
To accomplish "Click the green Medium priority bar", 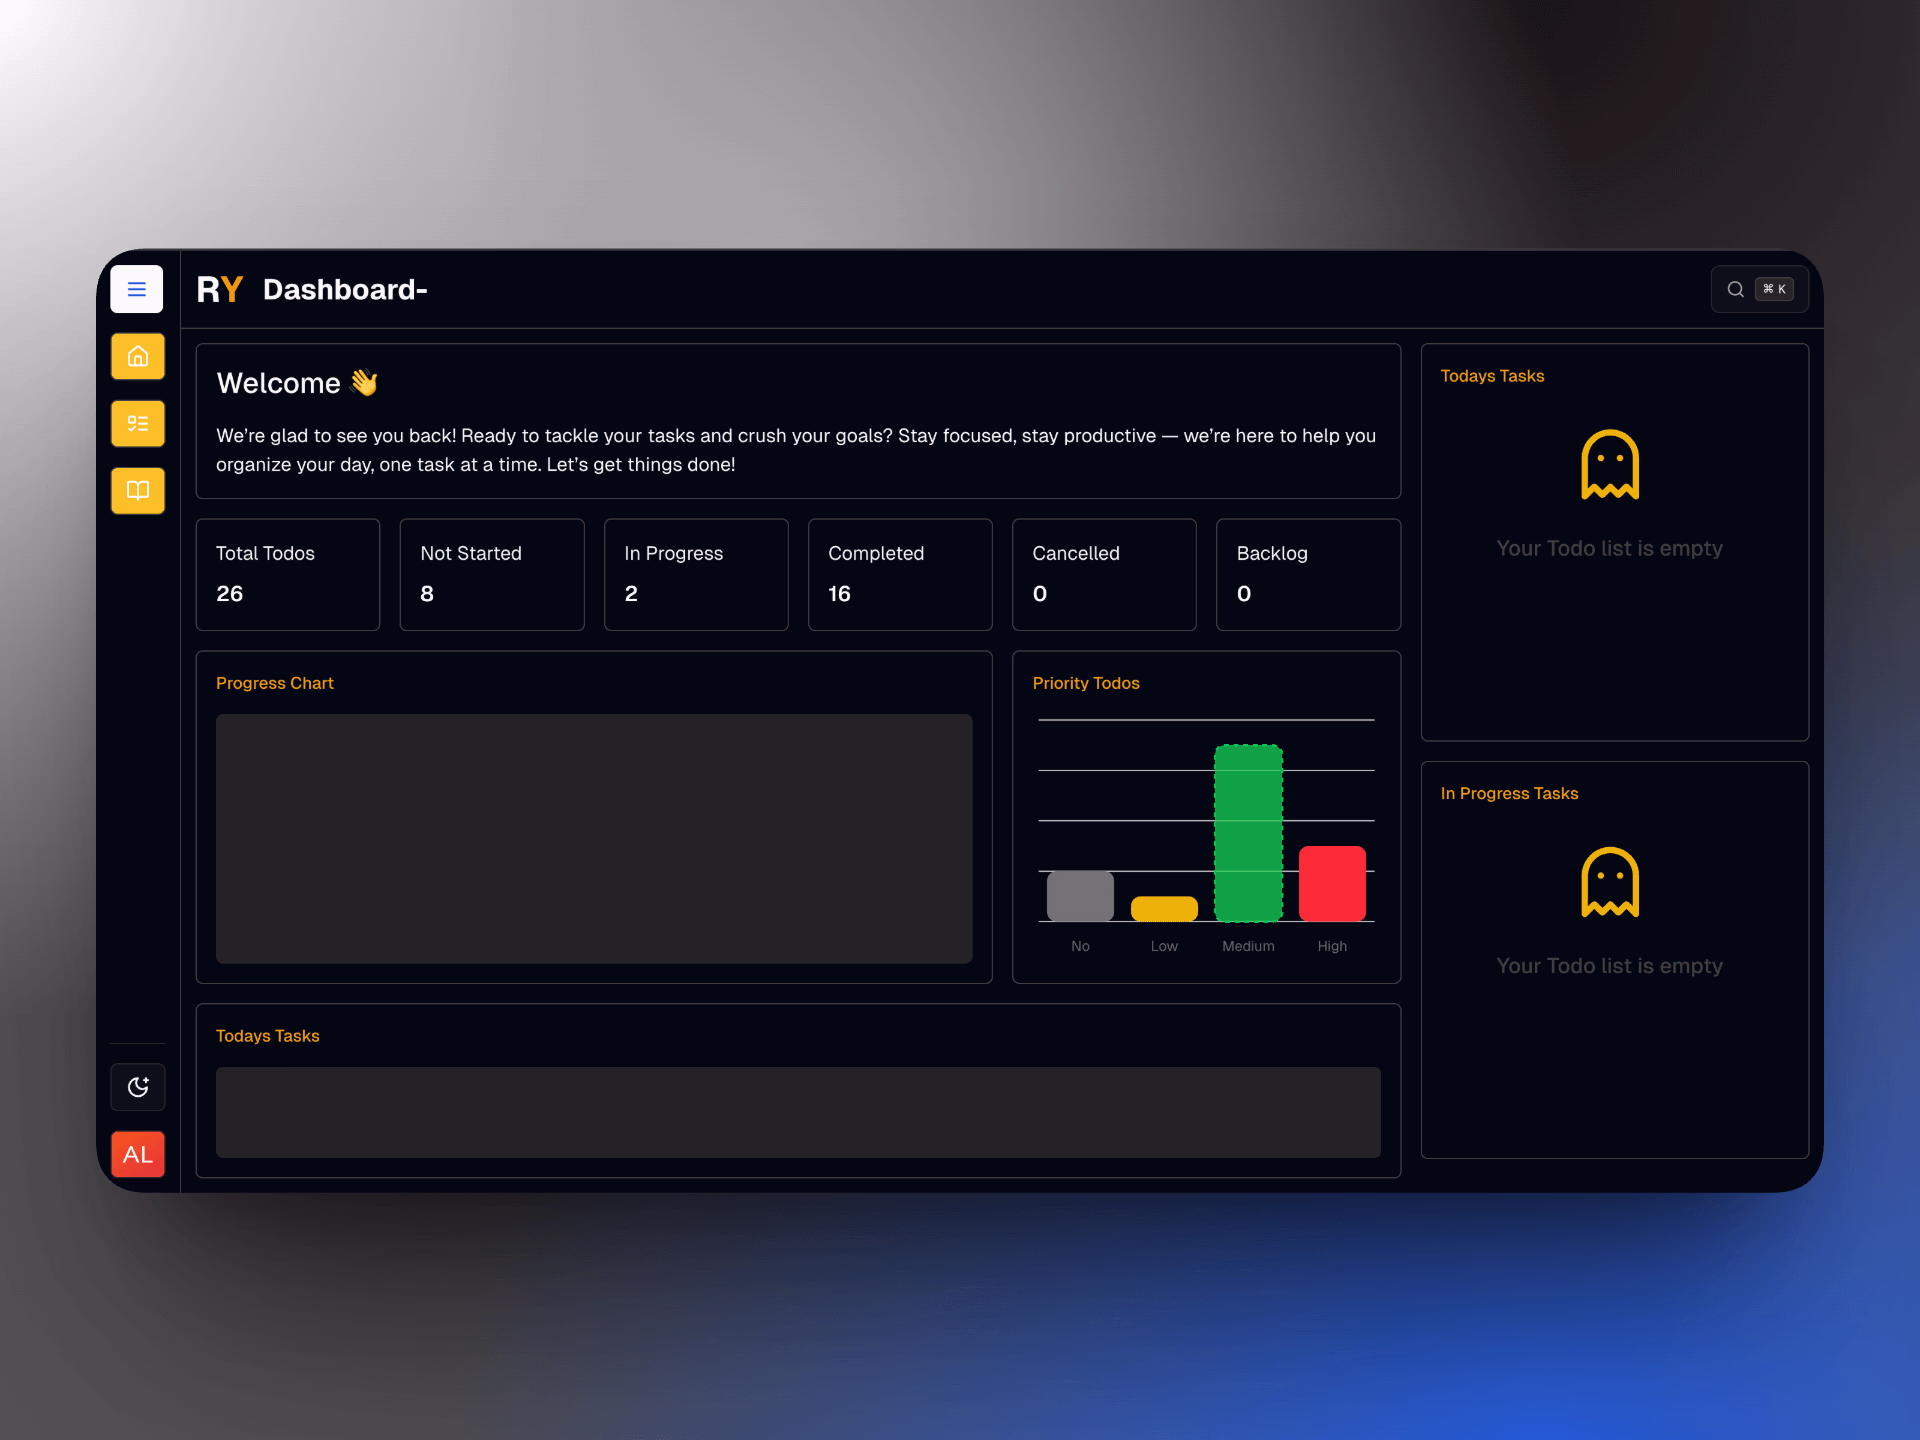I will point(1248,832).
